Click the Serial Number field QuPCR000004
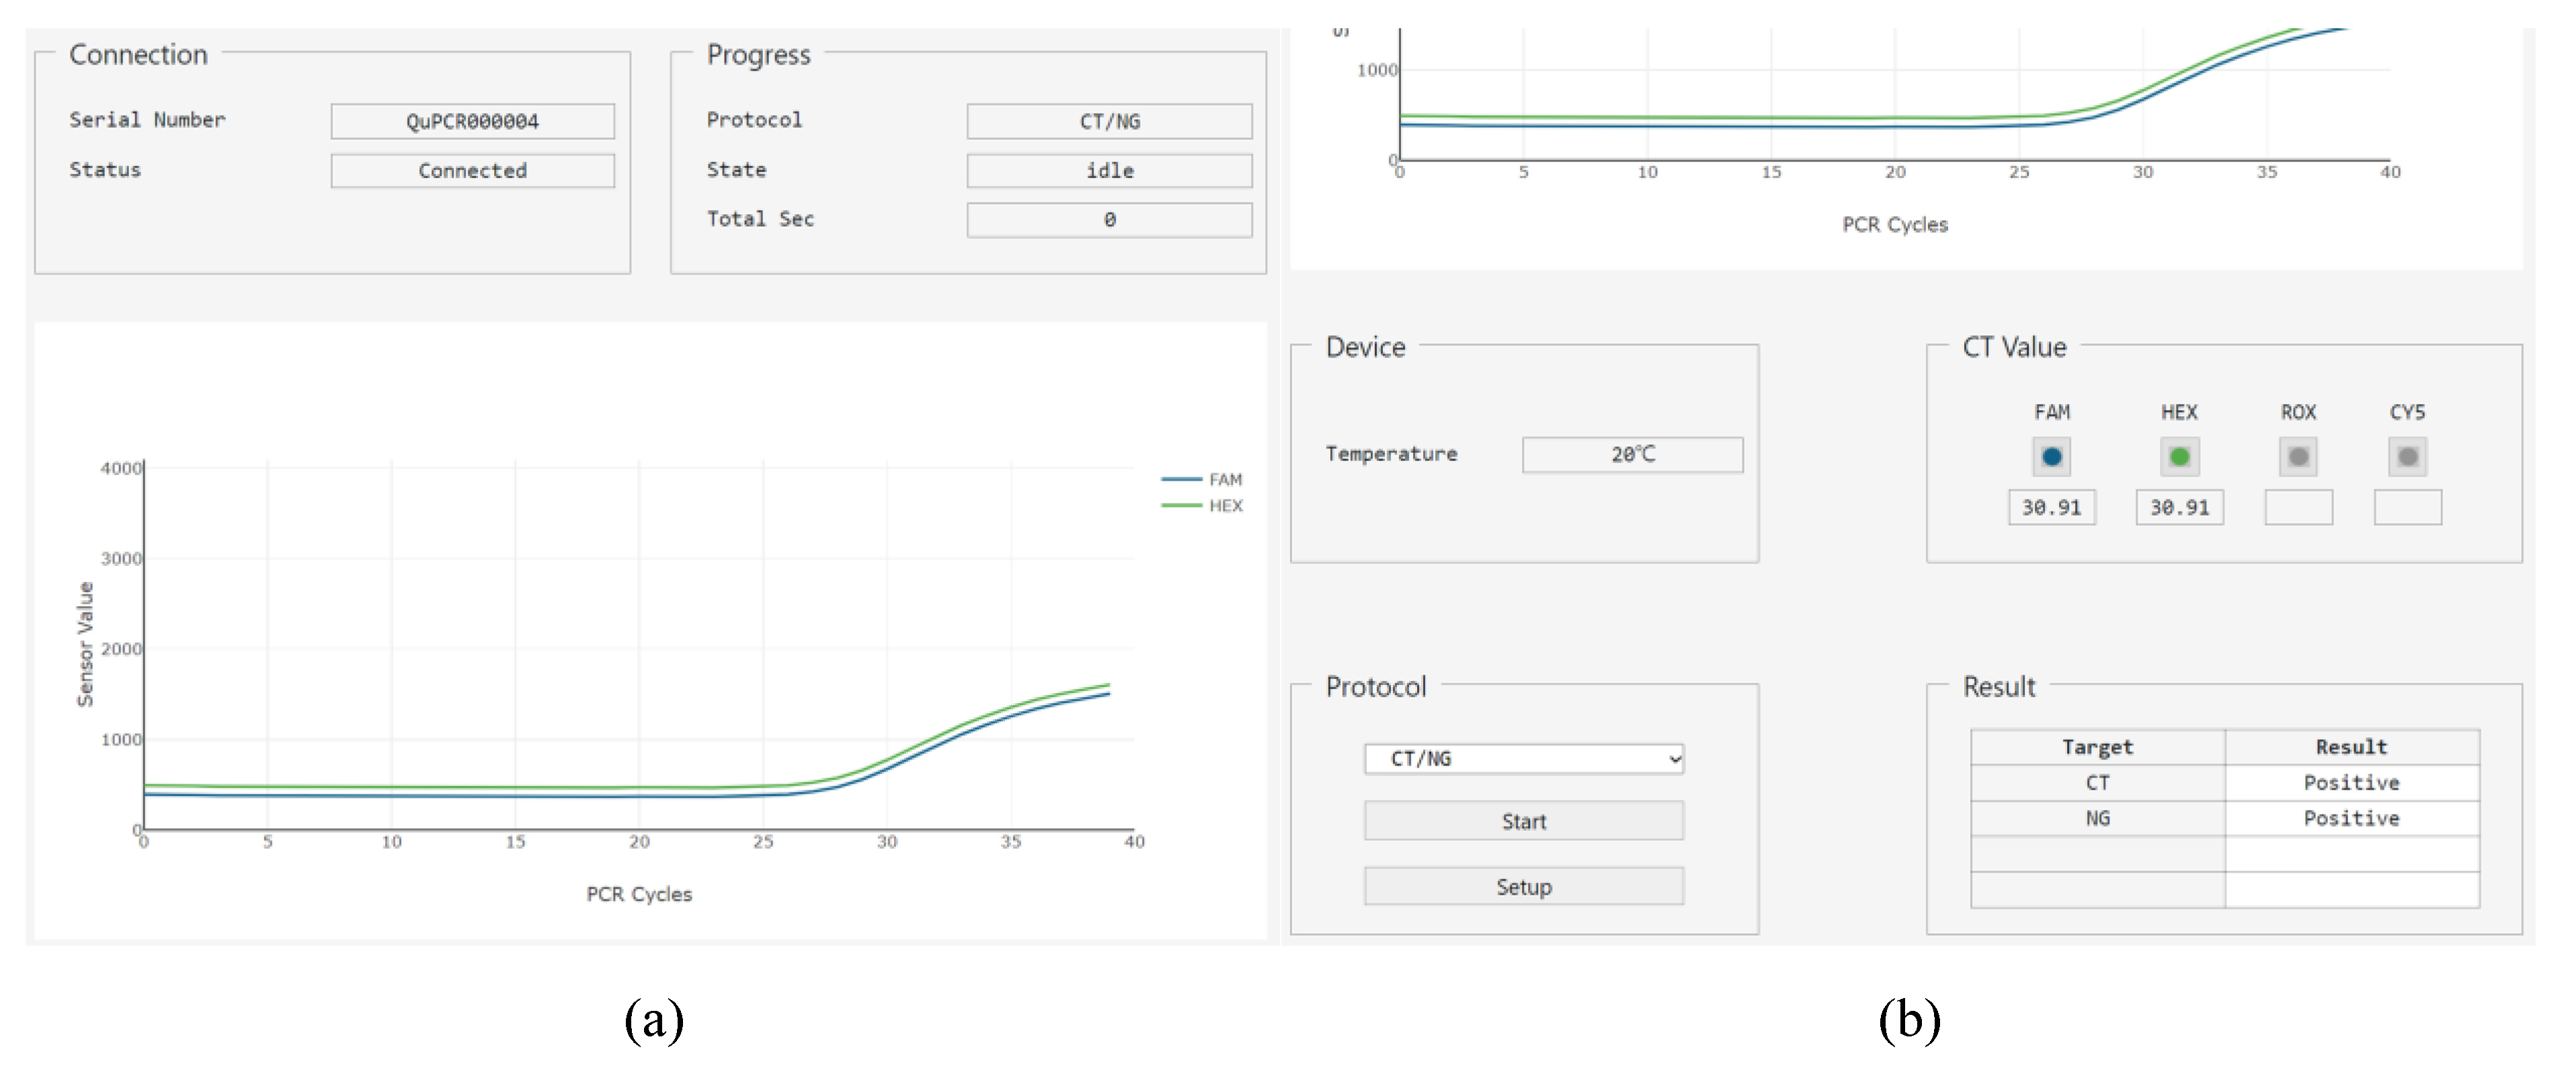The image size is (2576, 1068). click(x=472, y=122)
